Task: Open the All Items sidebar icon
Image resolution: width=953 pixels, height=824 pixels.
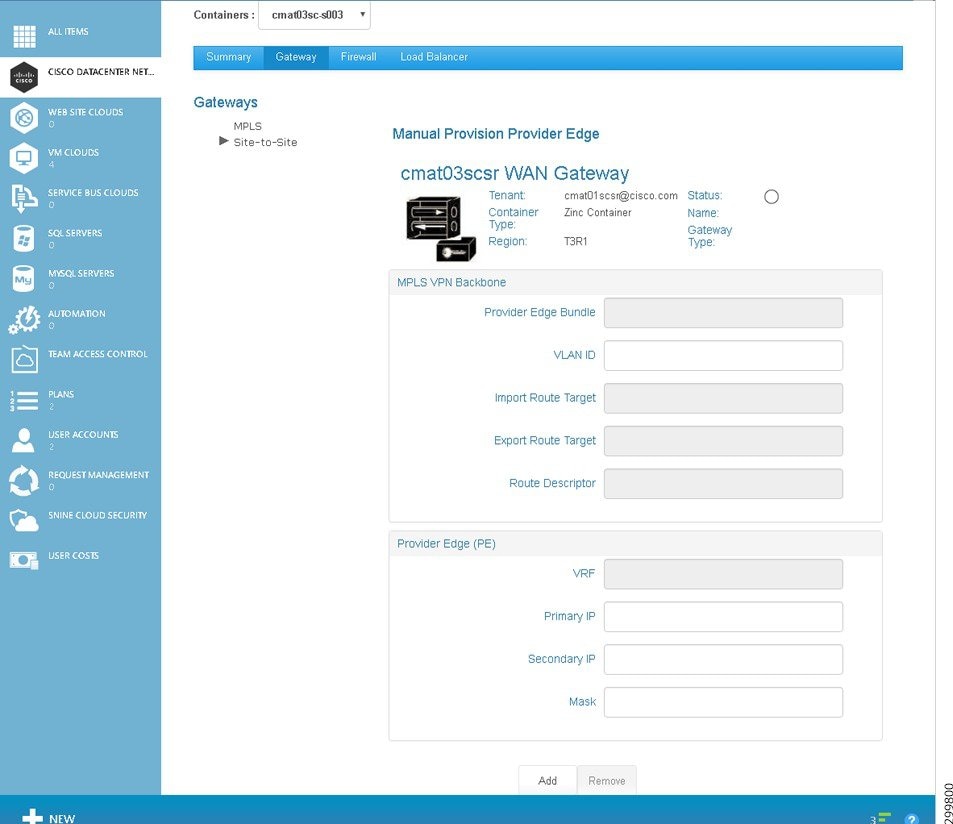Action: click(x=24, y=31)
